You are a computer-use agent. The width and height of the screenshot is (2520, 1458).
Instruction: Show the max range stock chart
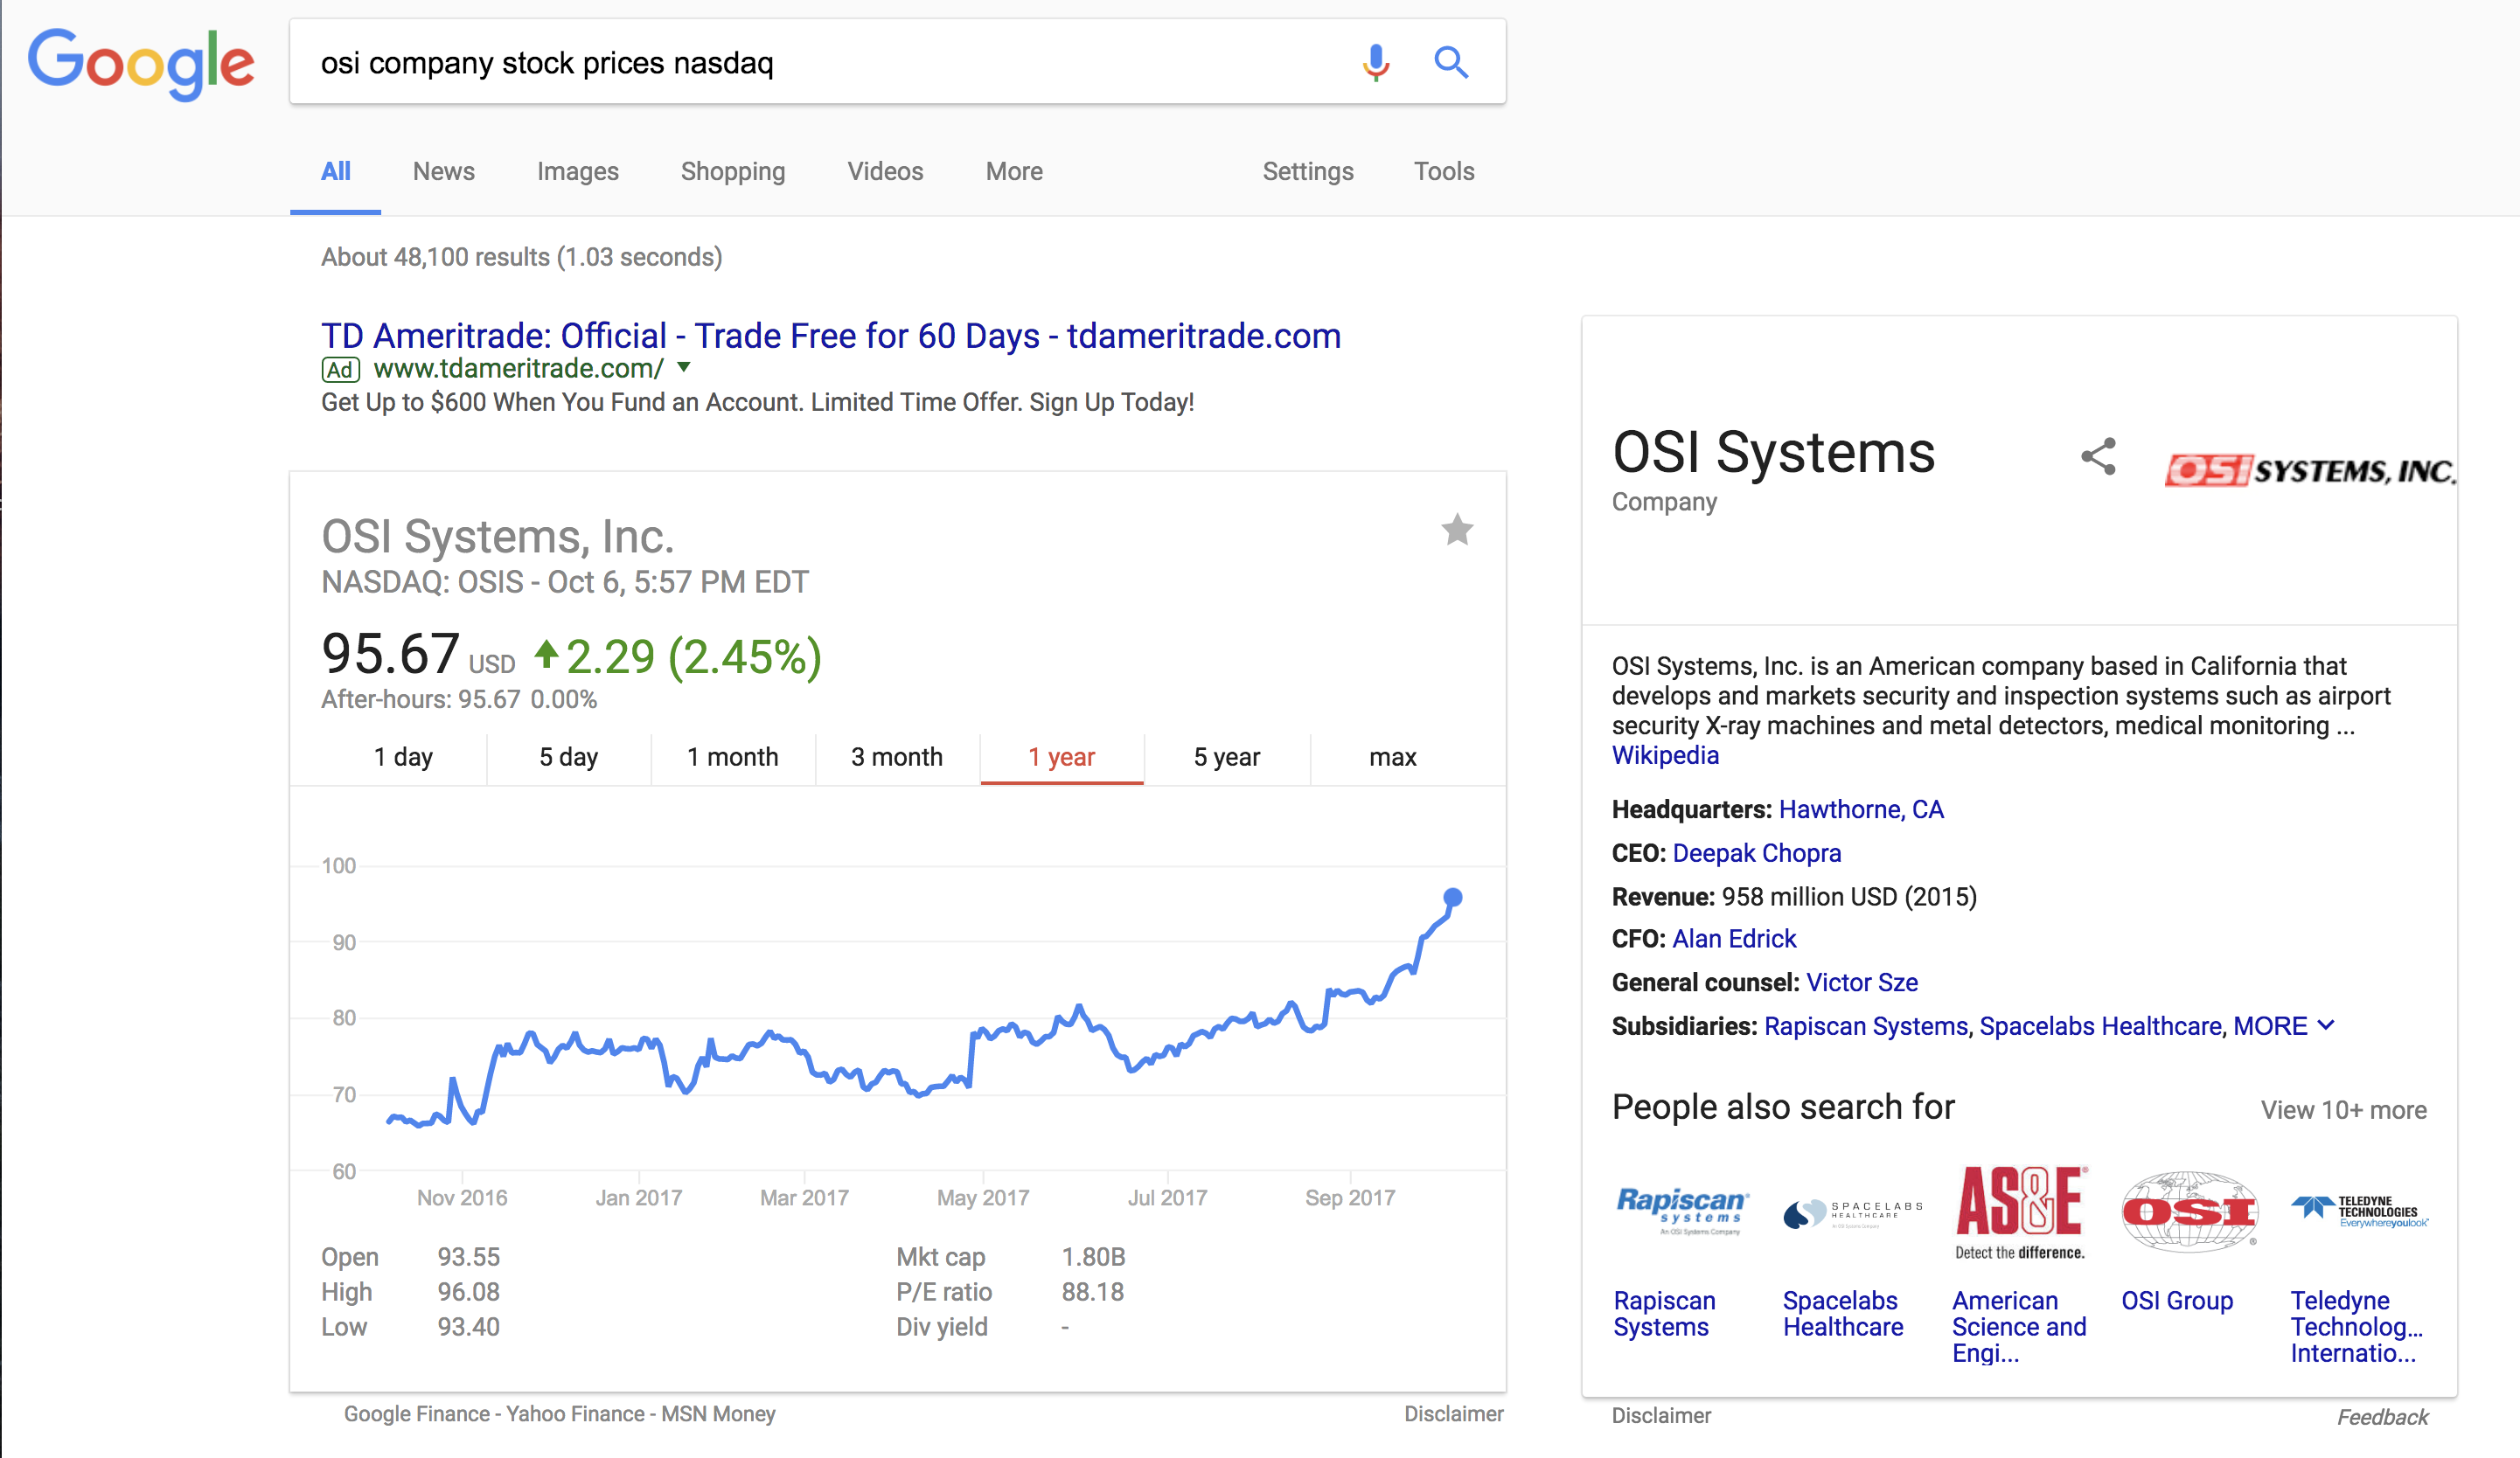pyautogui.click(x=1393, y=757)
